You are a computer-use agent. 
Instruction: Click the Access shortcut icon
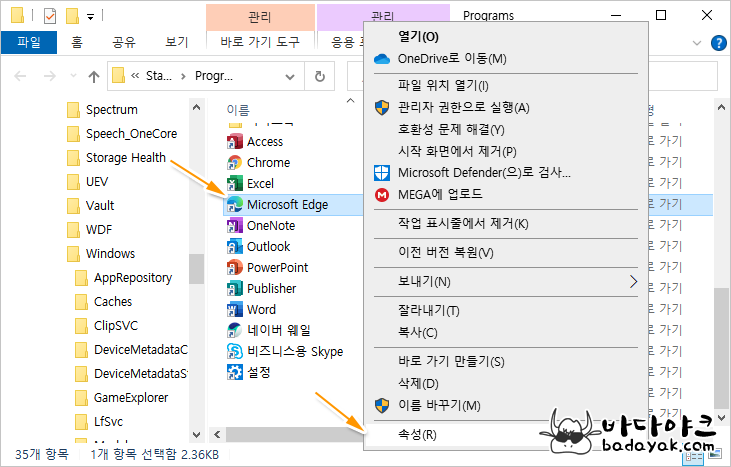[x=234, y=141]
